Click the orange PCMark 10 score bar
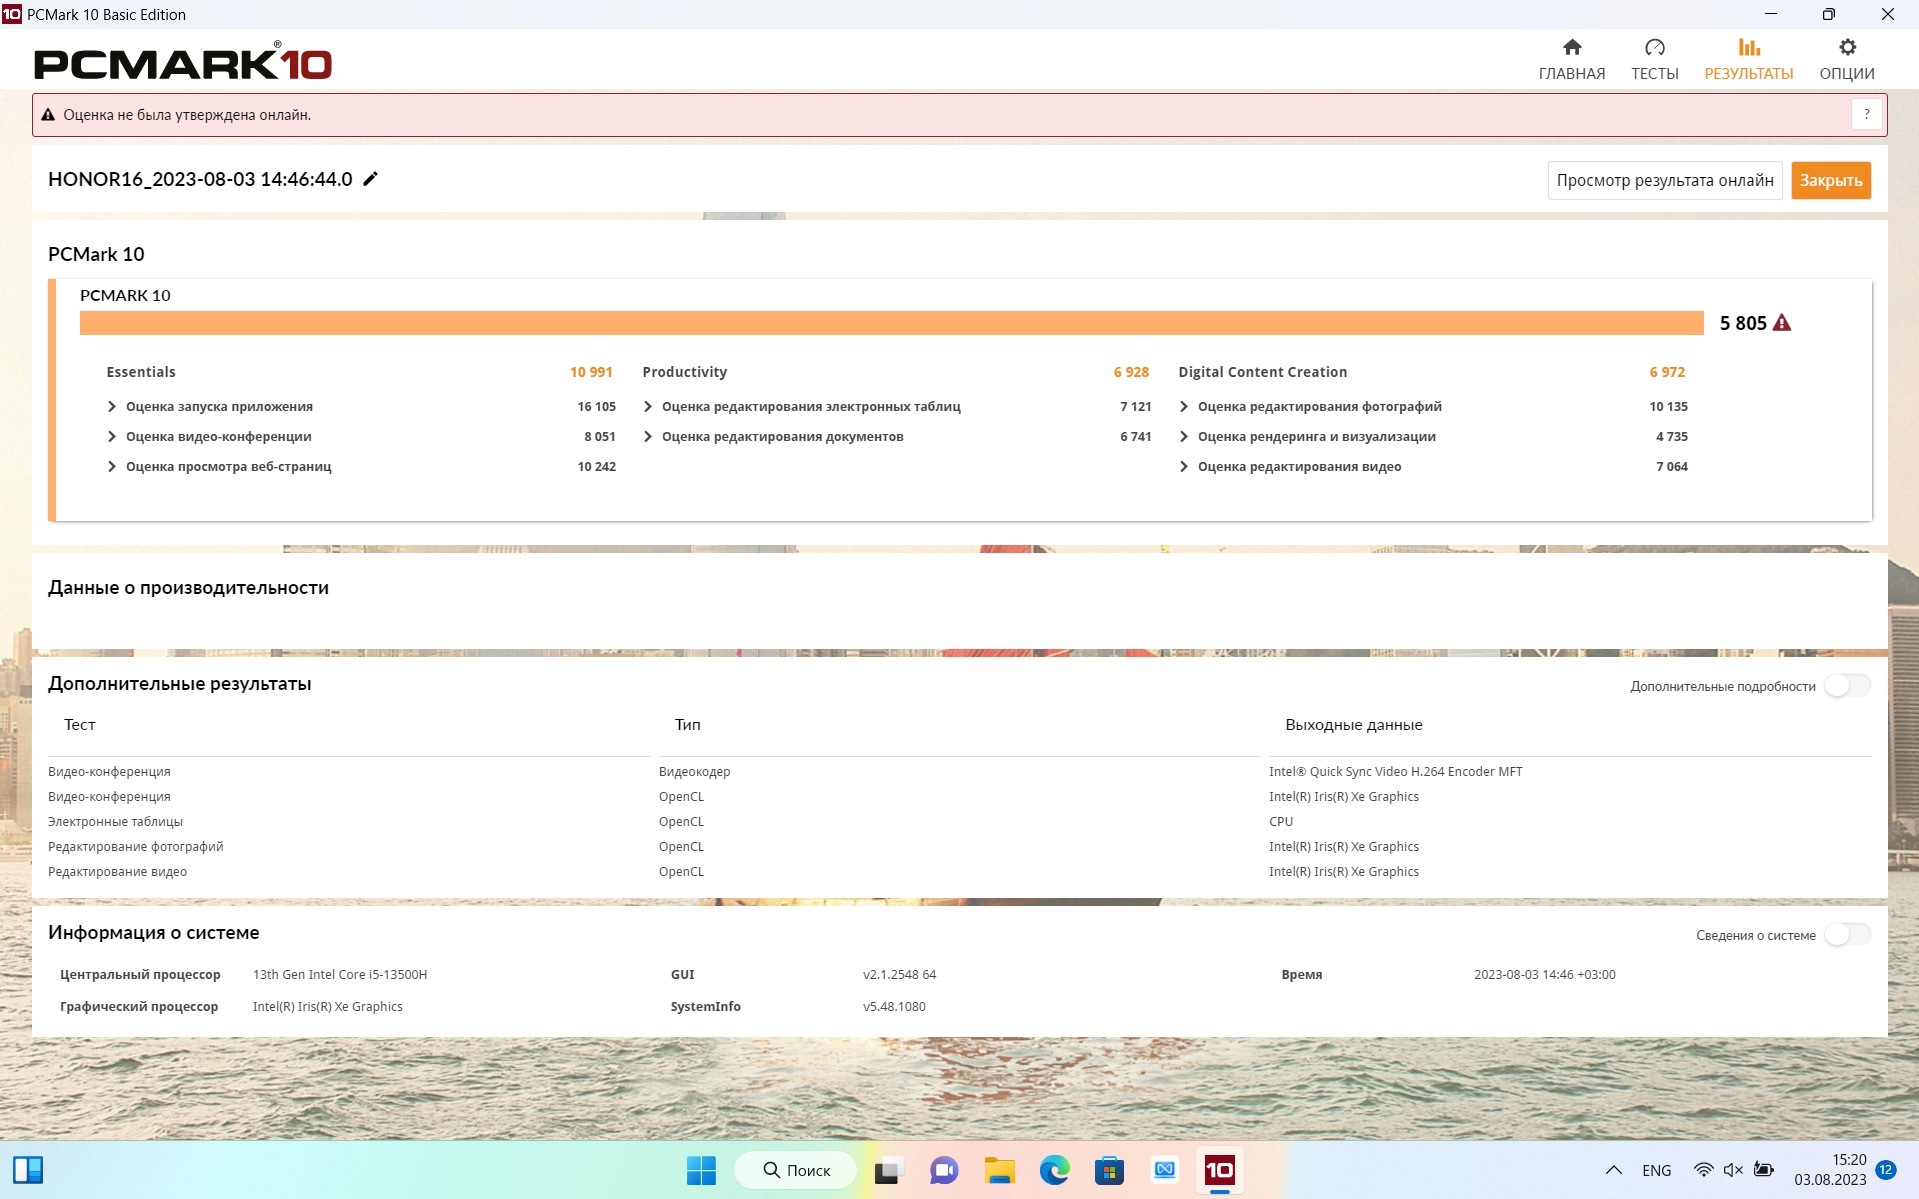Screen dimensions: 1919x1199 coord(890,323)
